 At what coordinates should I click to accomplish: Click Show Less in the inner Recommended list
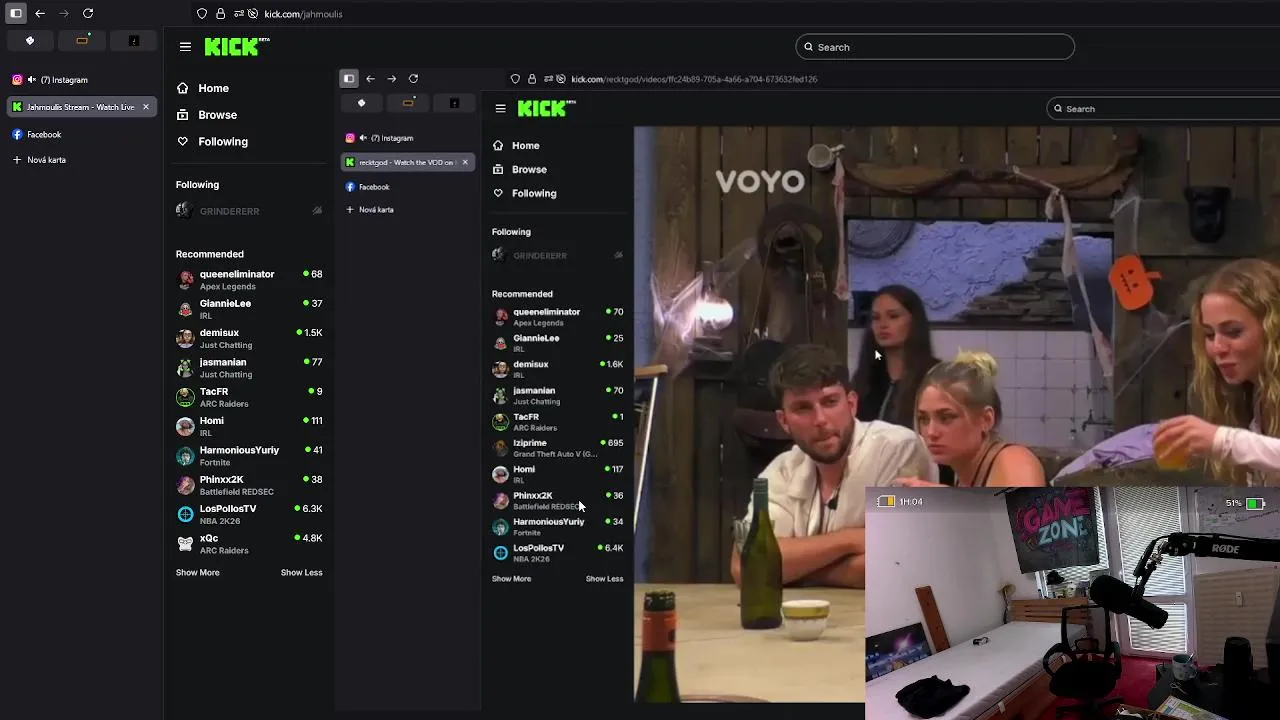pos(604,579)
